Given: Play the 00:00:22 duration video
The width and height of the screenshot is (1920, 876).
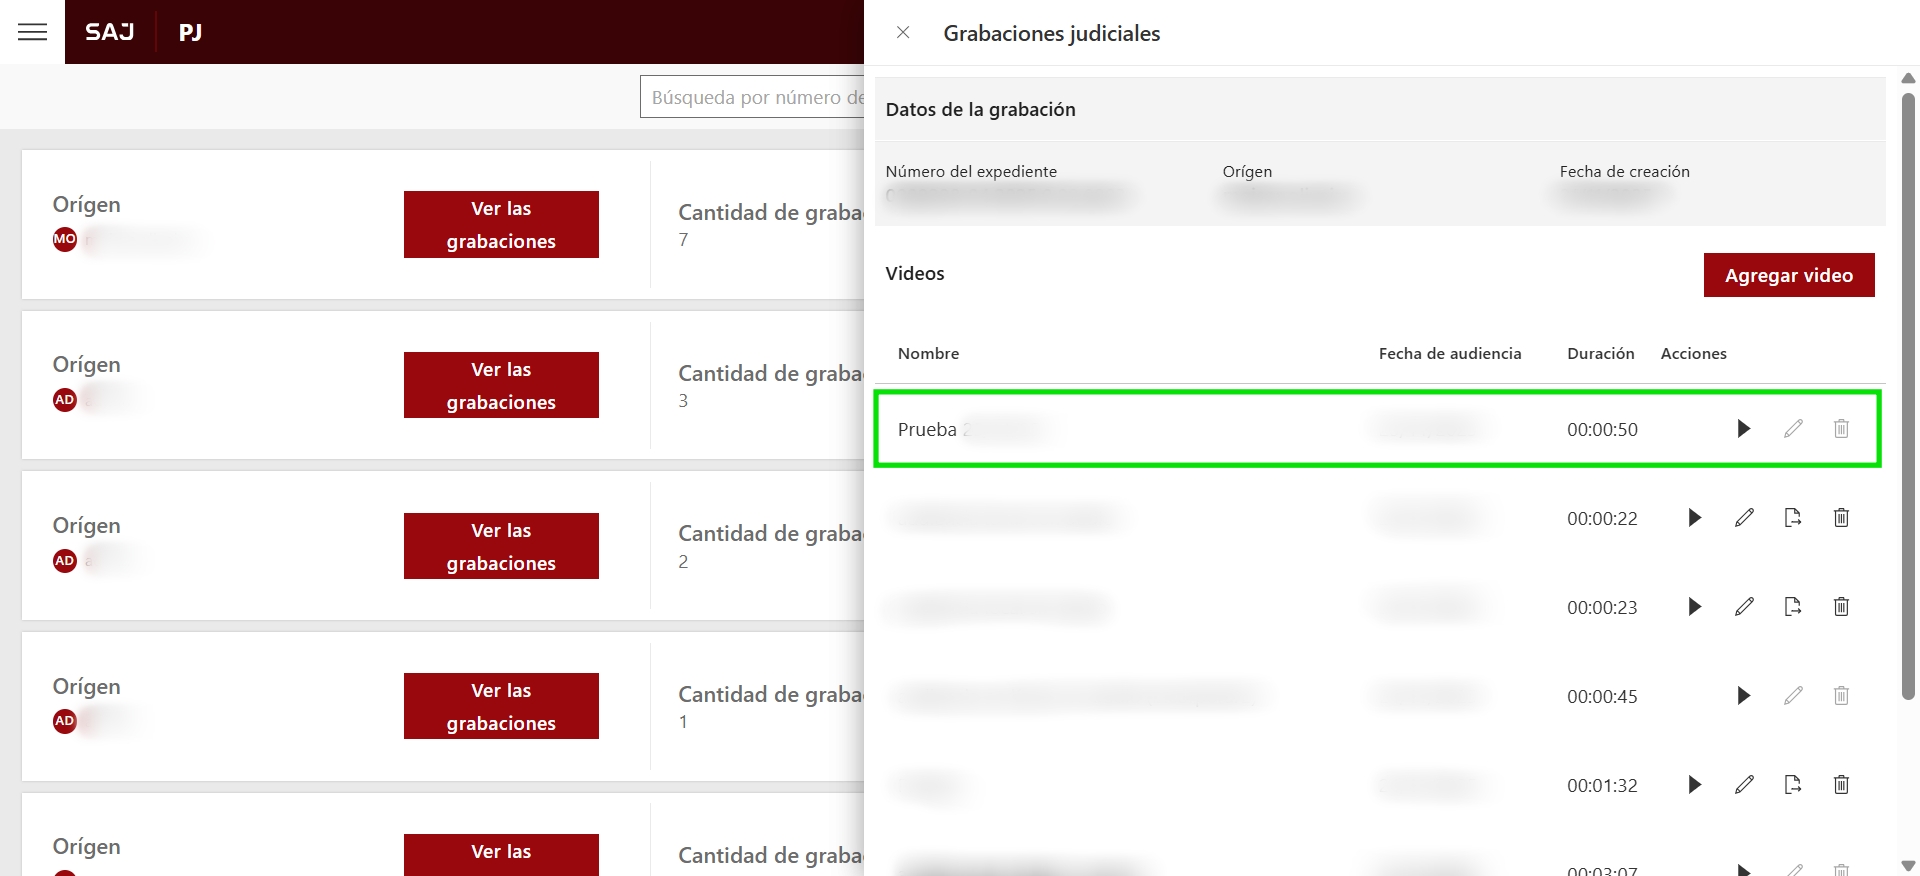Looking at the screenshot, I should click(x=1694, y=518).
